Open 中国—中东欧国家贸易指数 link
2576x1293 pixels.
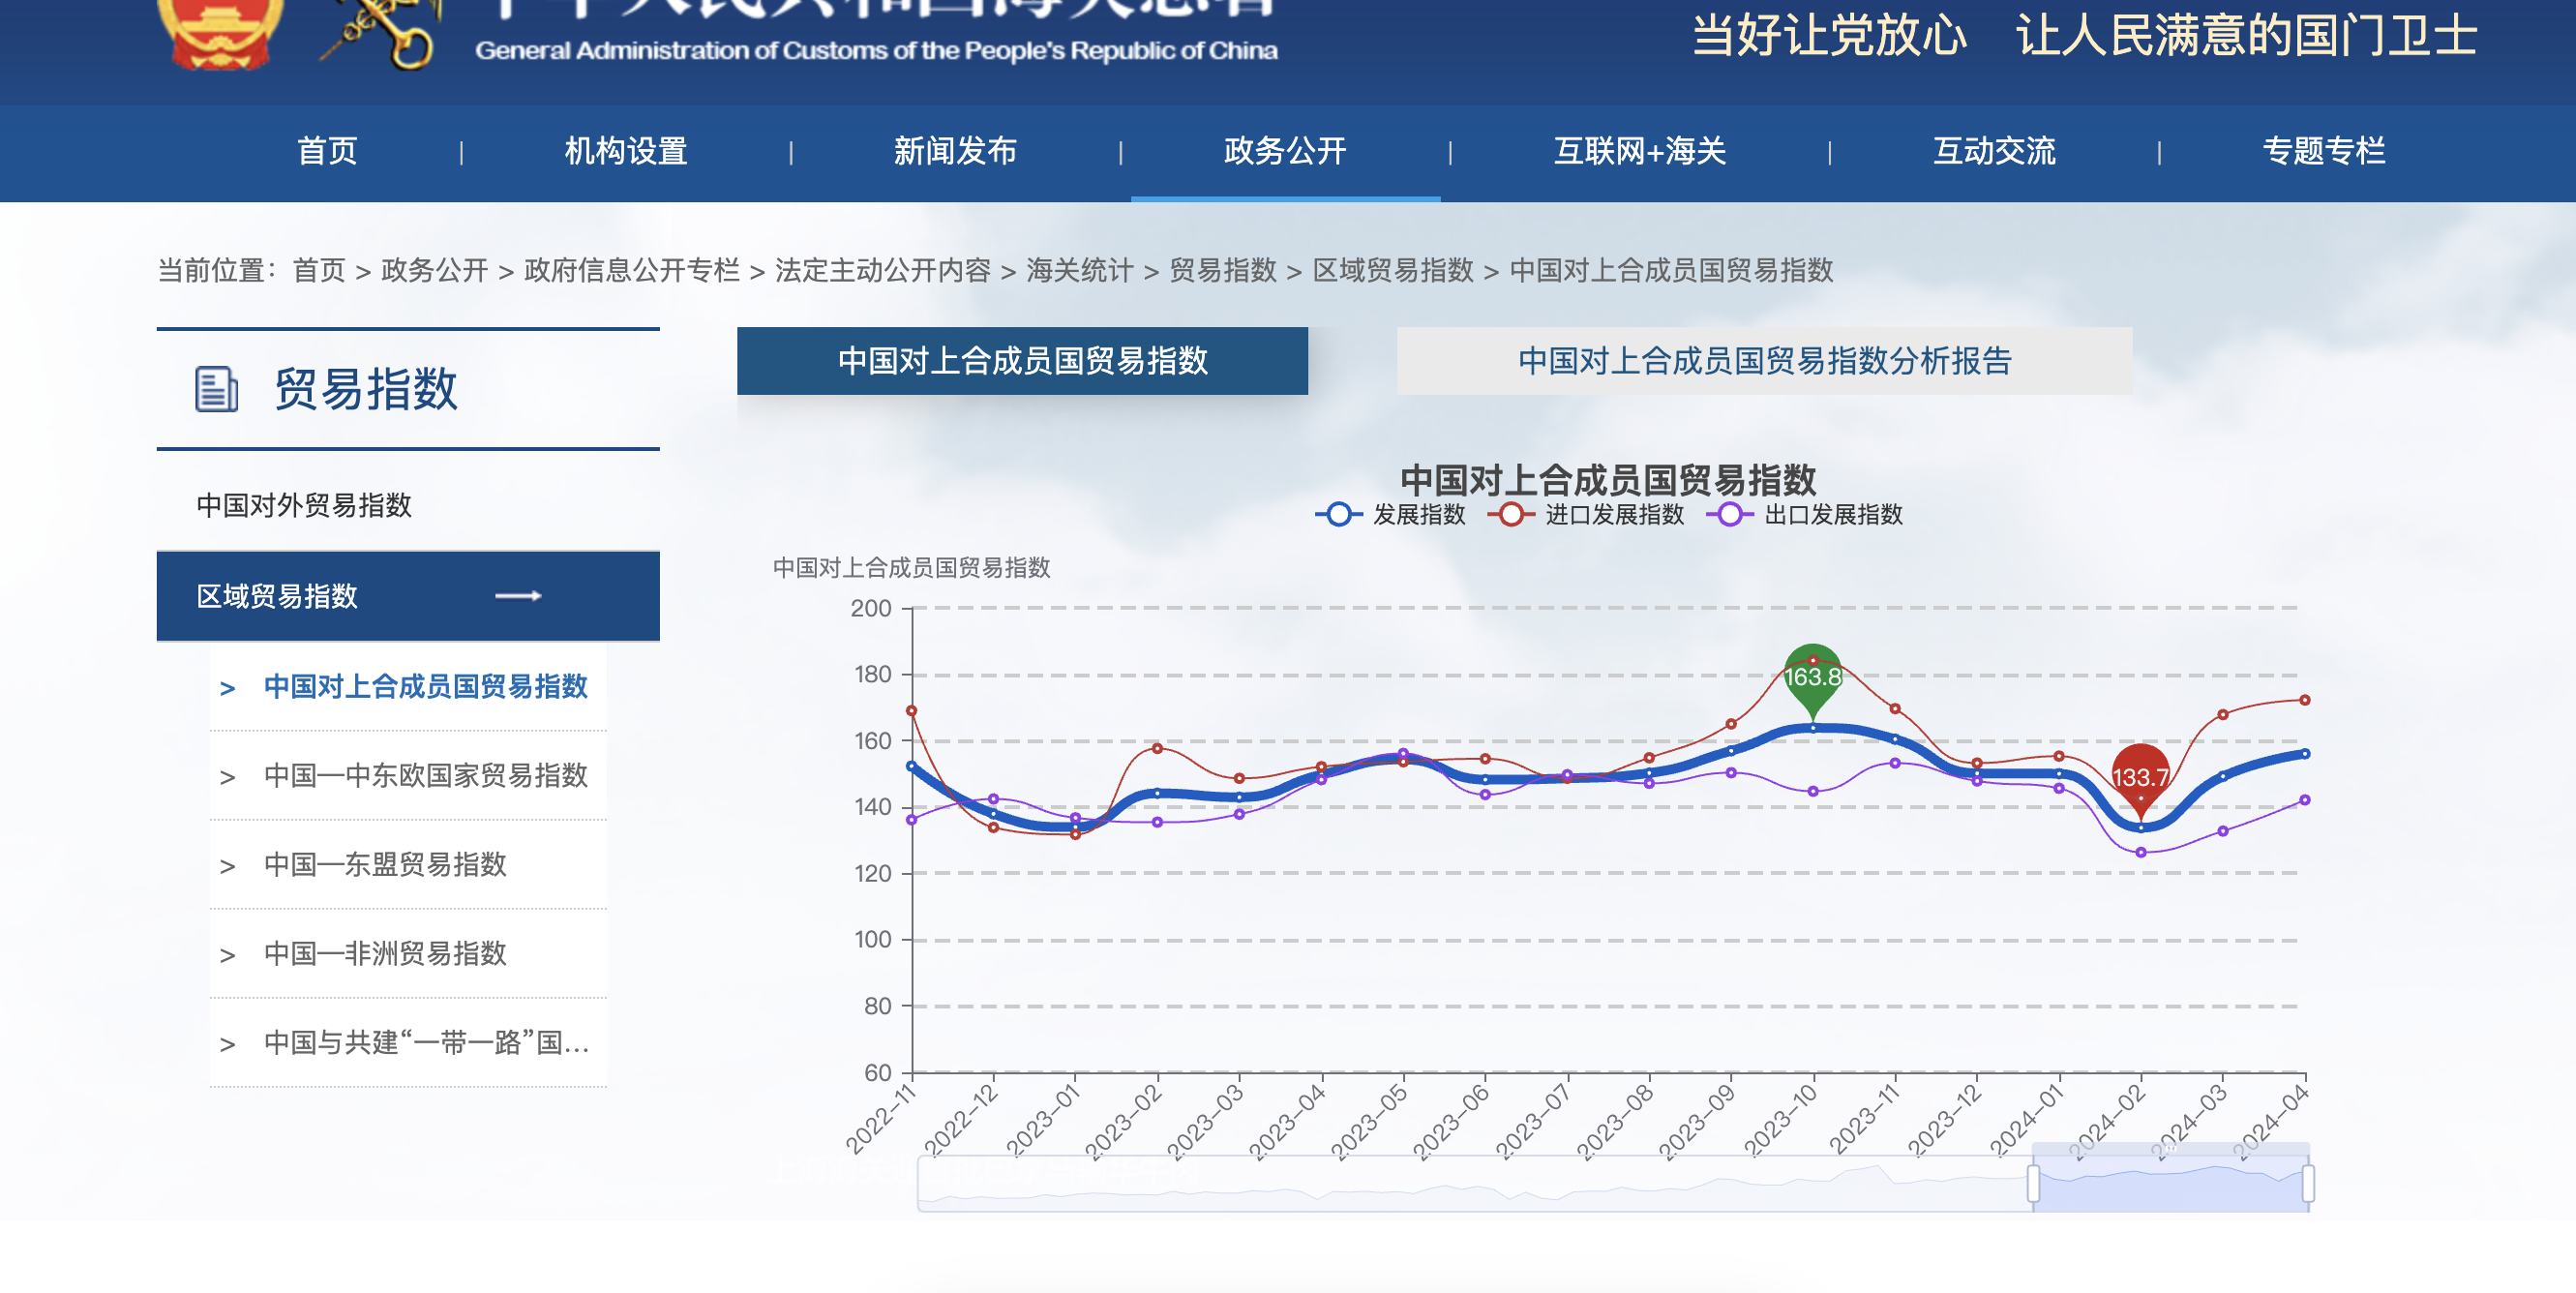(x=426, y=775)
